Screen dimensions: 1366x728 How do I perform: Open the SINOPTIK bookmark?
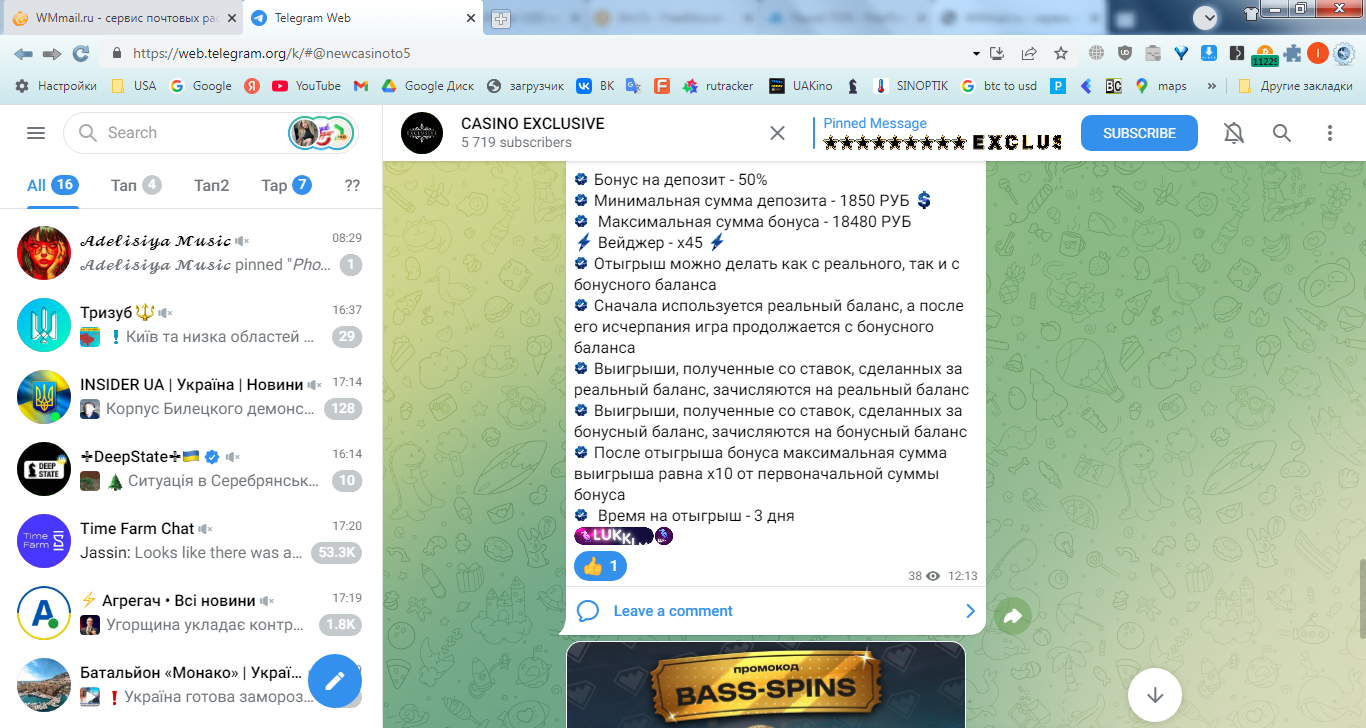point(912,86)
